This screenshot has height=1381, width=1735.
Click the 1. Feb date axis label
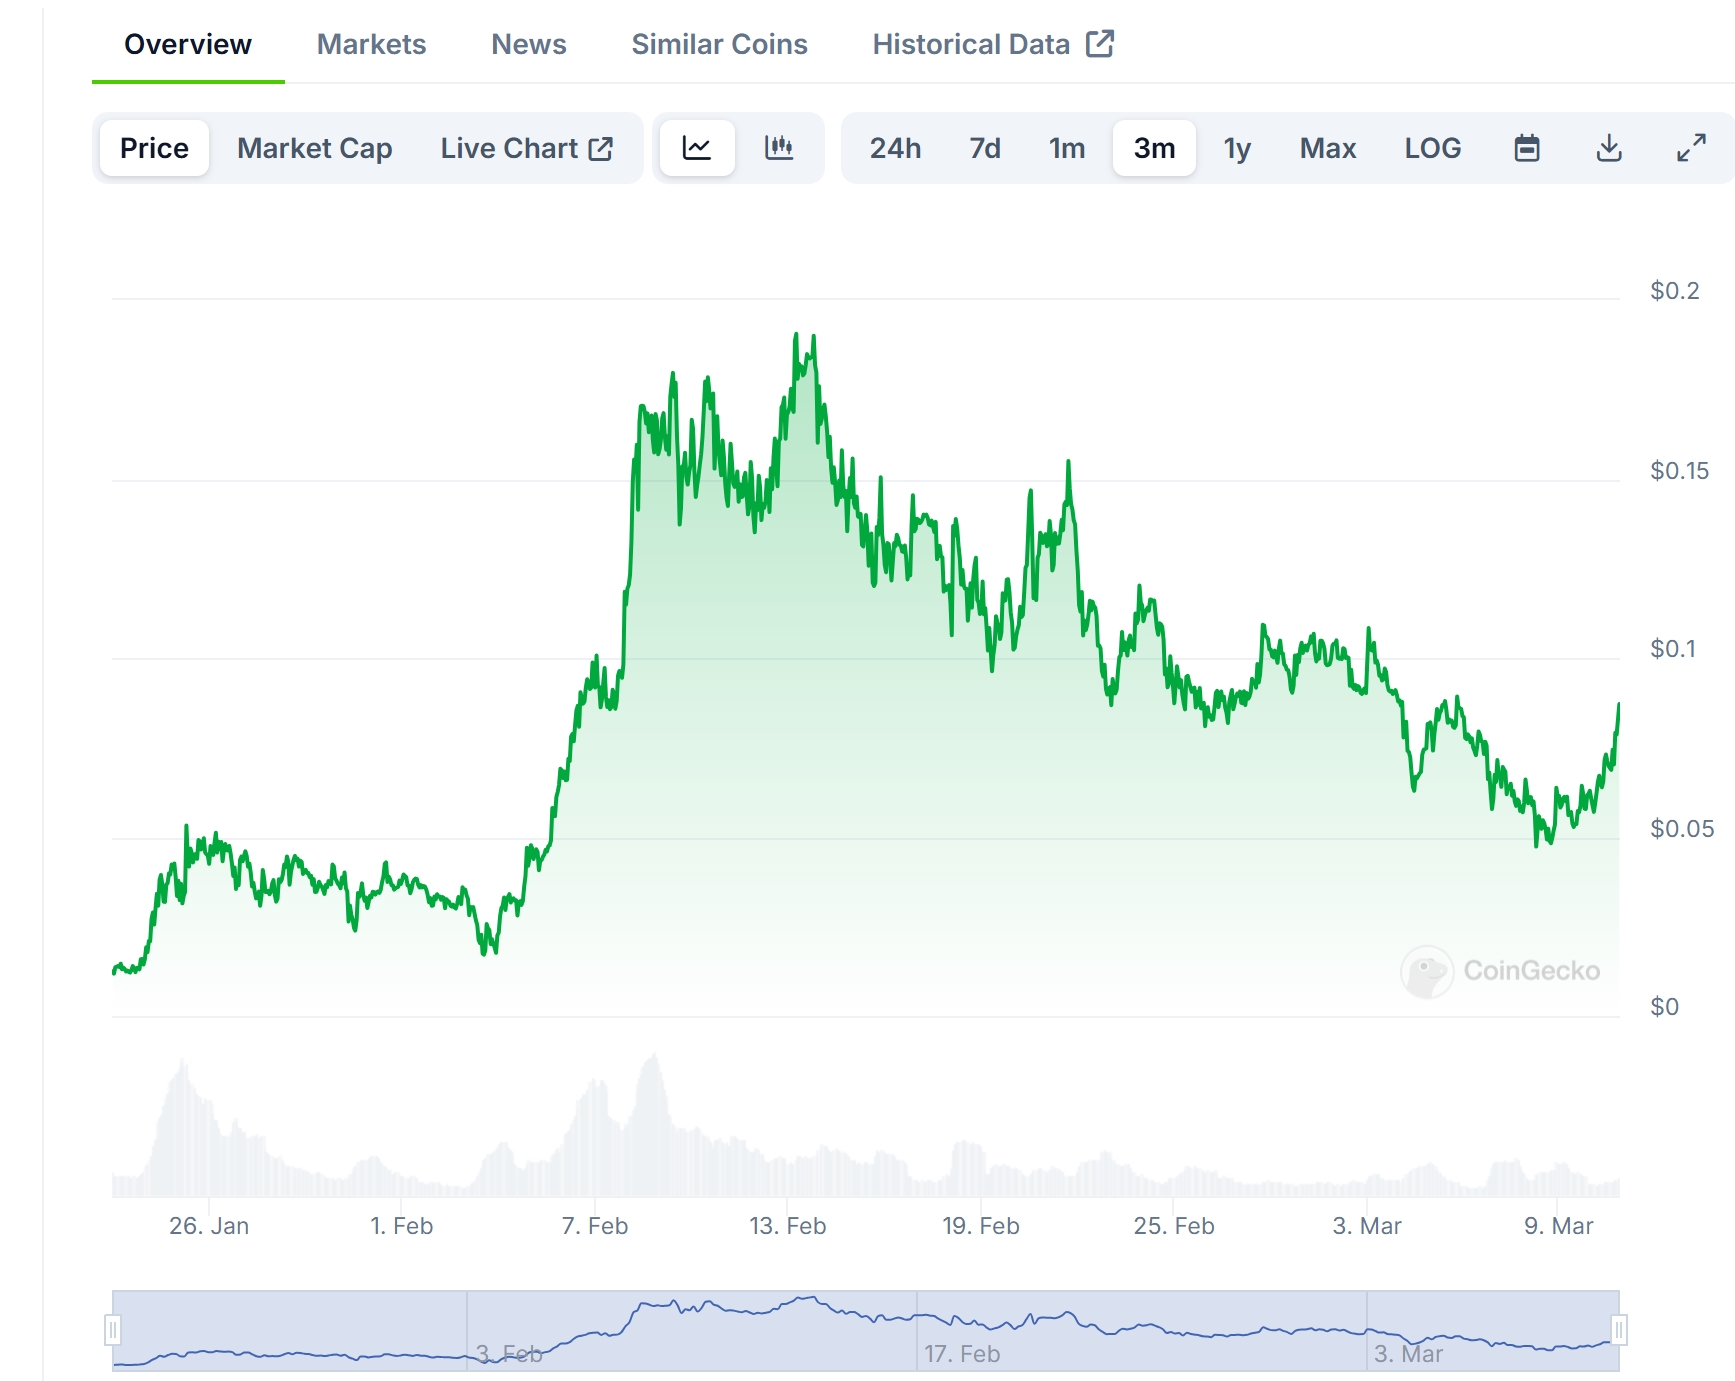[x=402, y=1226]
